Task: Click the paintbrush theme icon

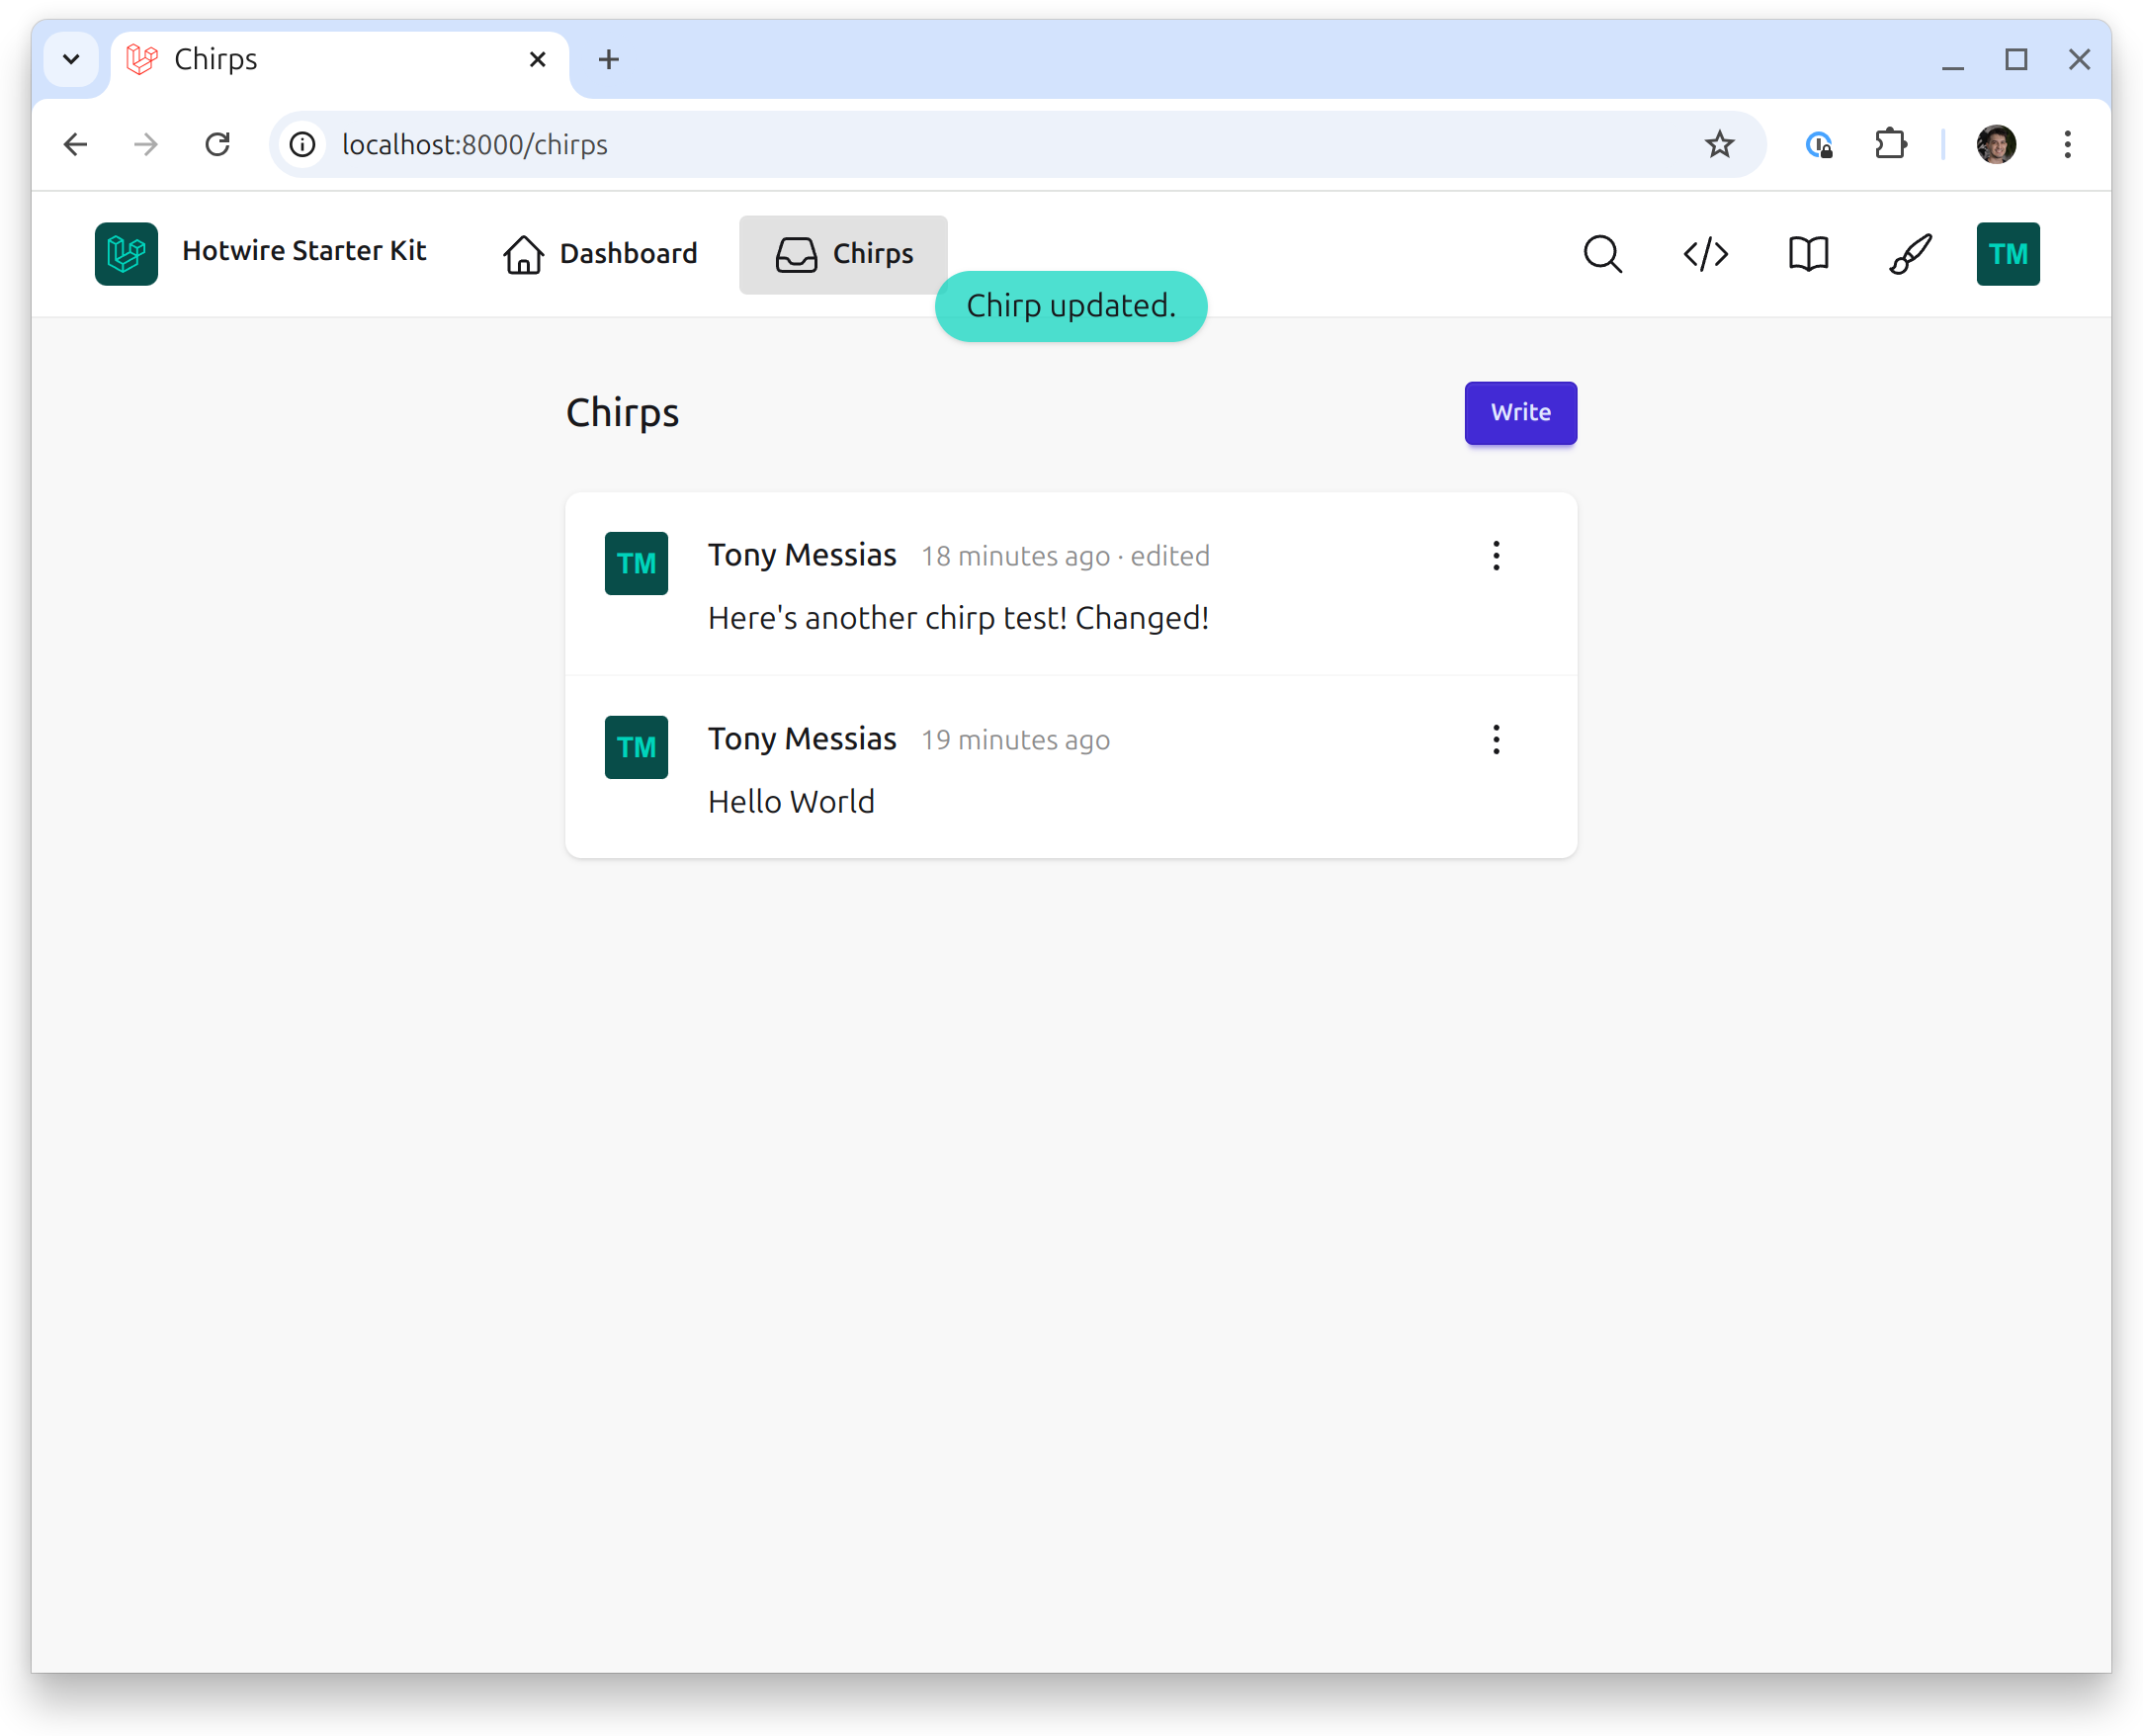Action: pyautogui.click(x=1910, y=254)
